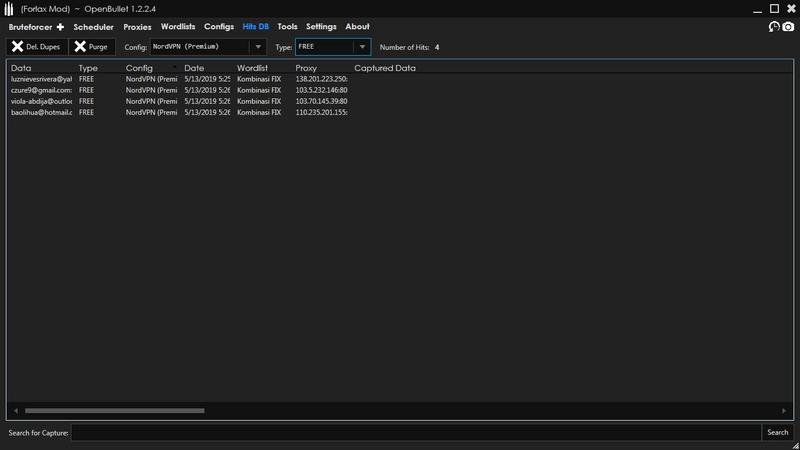Sort by the Wordlist column header

click(252, 68)
